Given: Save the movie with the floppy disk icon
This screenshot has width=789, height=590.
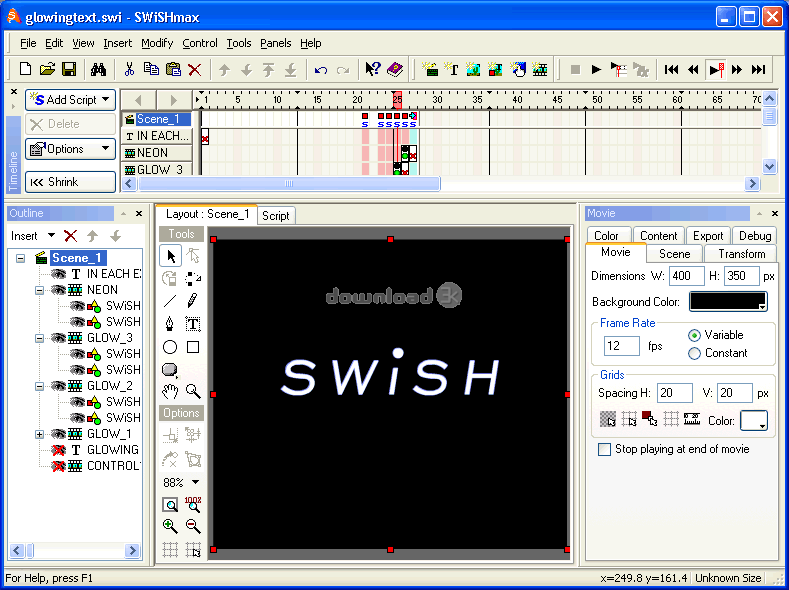Looking at the screenshot, I should pyautogui.click(x=69, y=69).
